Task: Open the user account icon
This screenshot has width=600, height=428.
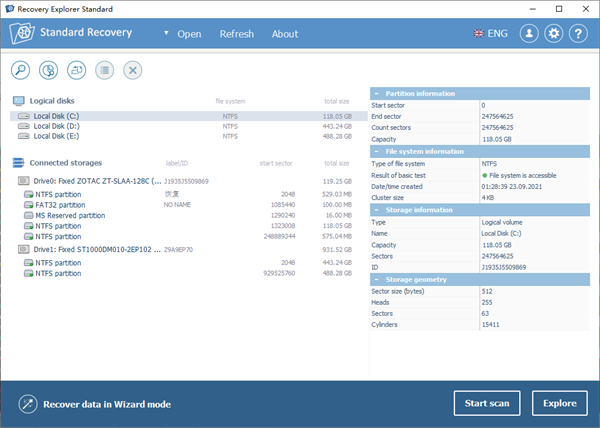Action: pyautogui.click(x=529, y=33)
